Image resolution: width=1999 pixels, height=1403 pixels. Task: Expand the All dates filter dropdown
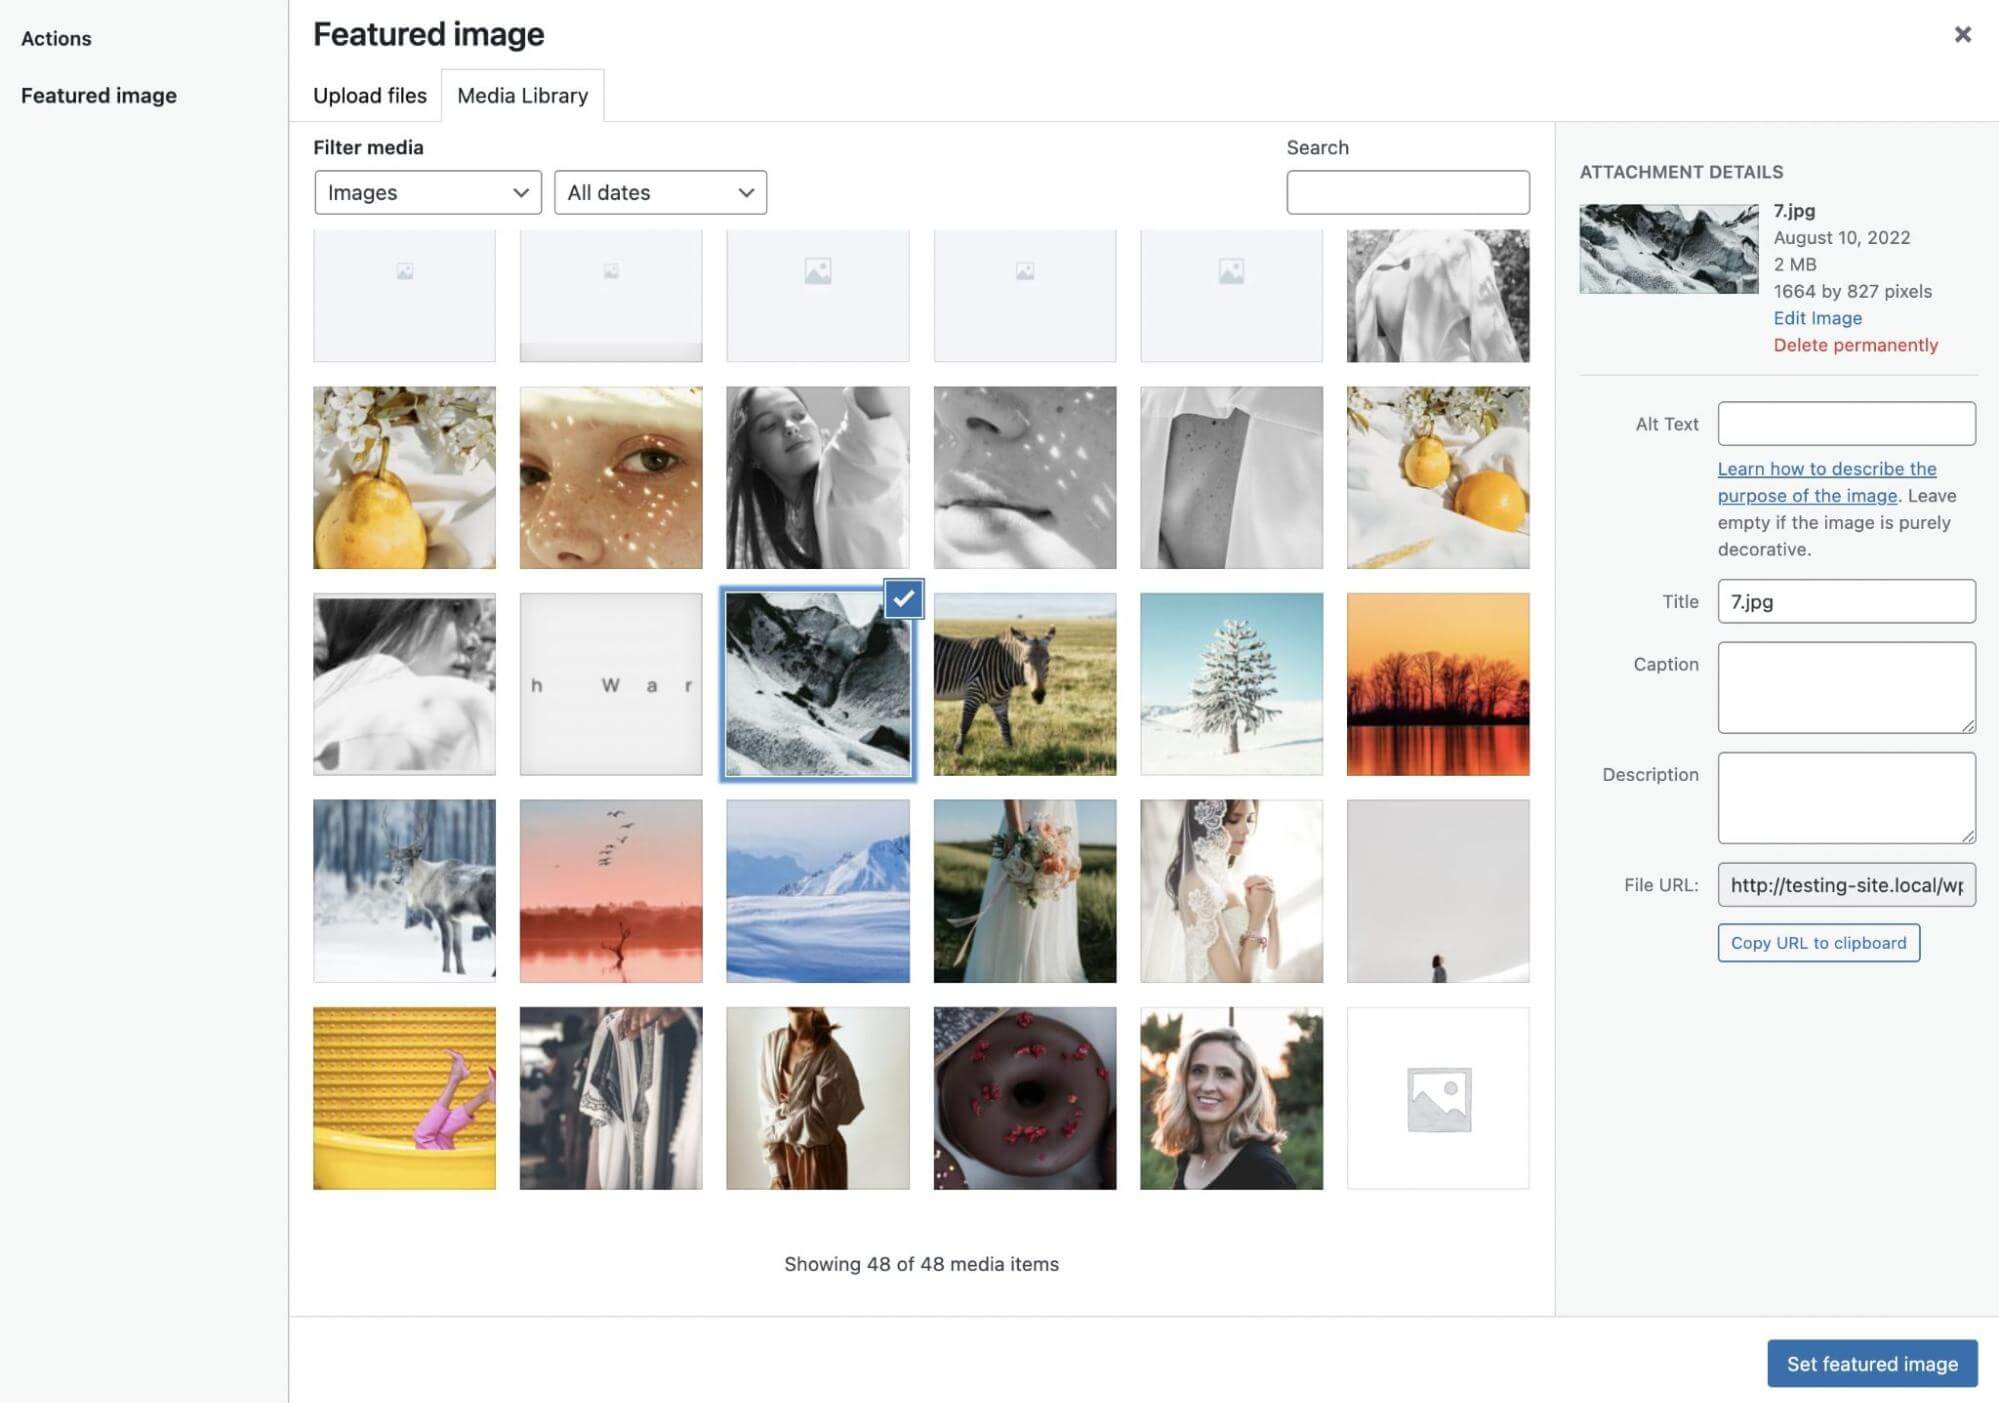[x=659, y=191]
